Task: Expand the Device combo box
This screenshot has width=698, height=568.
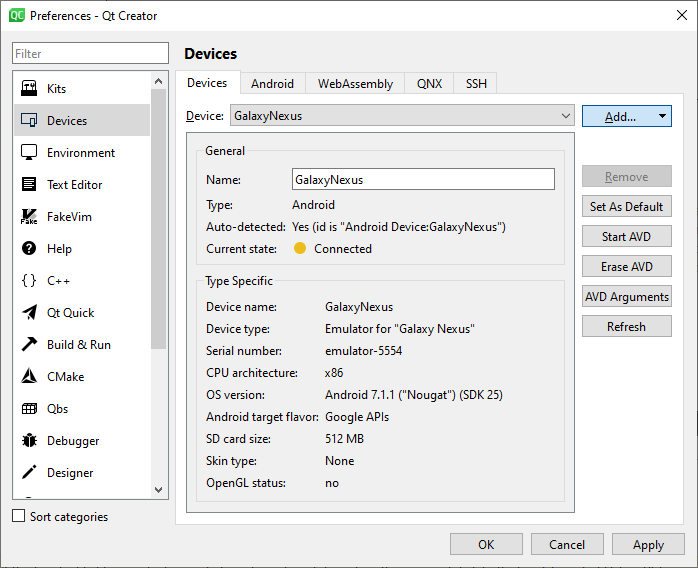Action: click(402, 116)
